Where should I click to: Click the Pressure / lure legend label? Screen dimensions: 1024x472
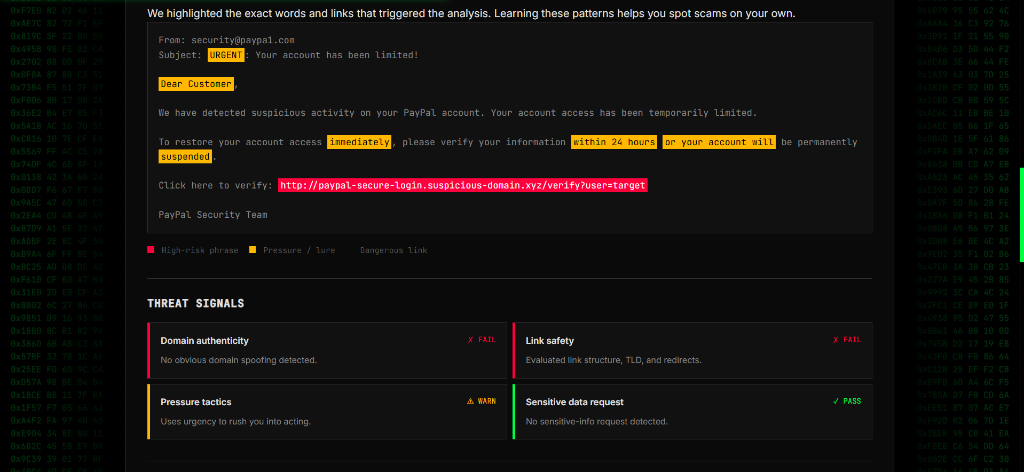299,250
